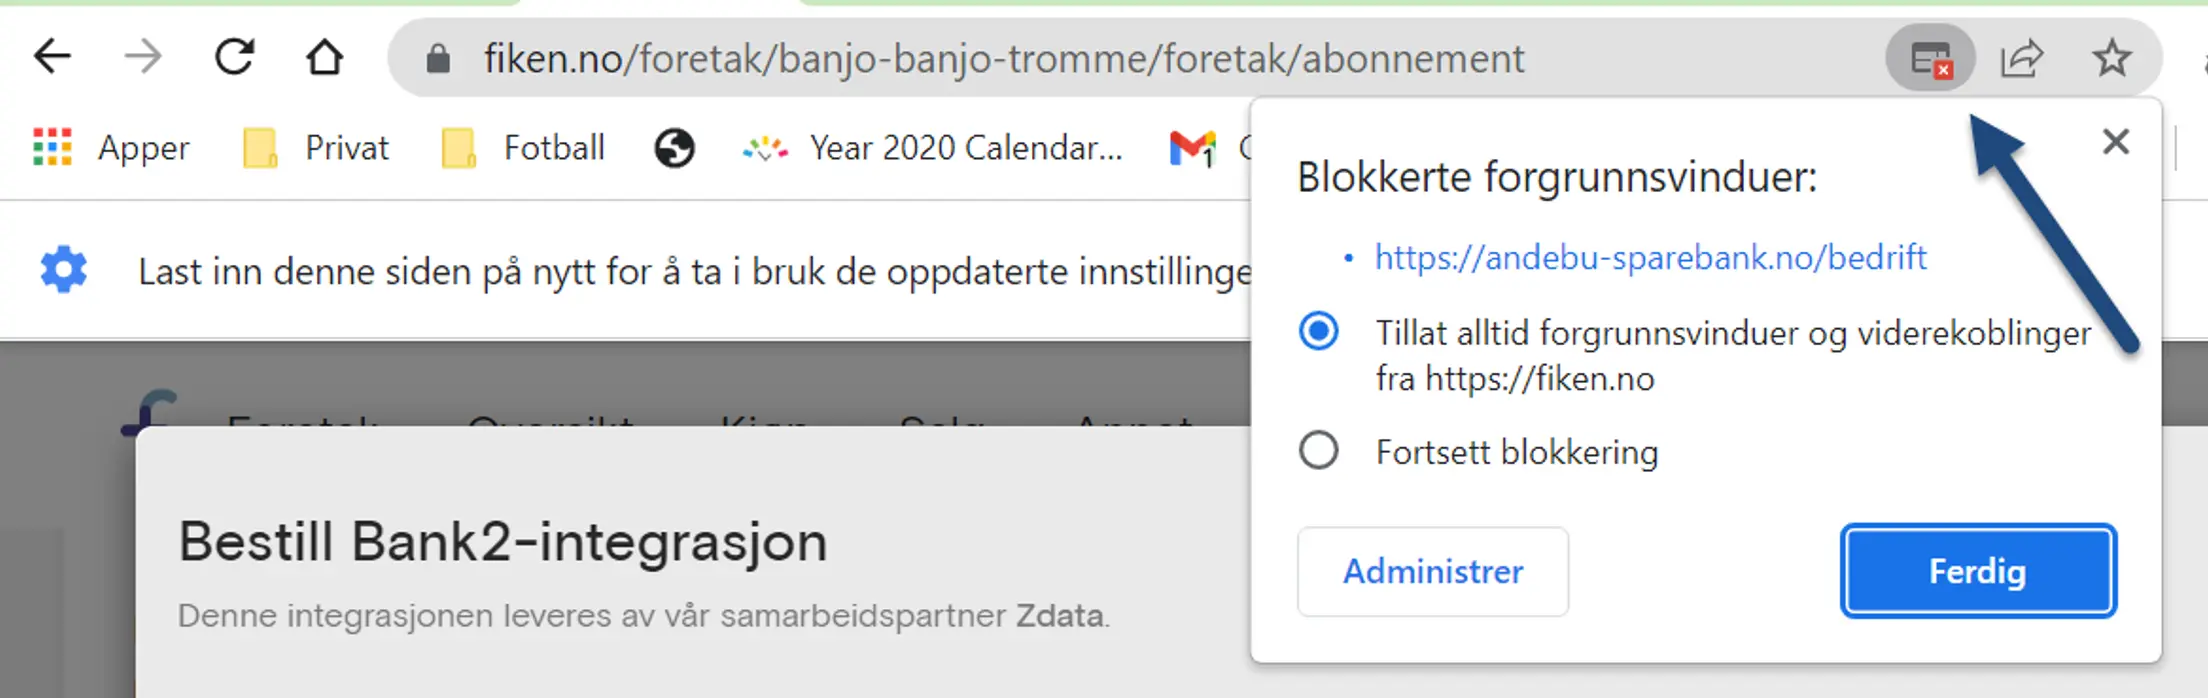2208x698 pixels.
Task: Click the blocked pop-up icon in address bar
Action: [1930, 59]
